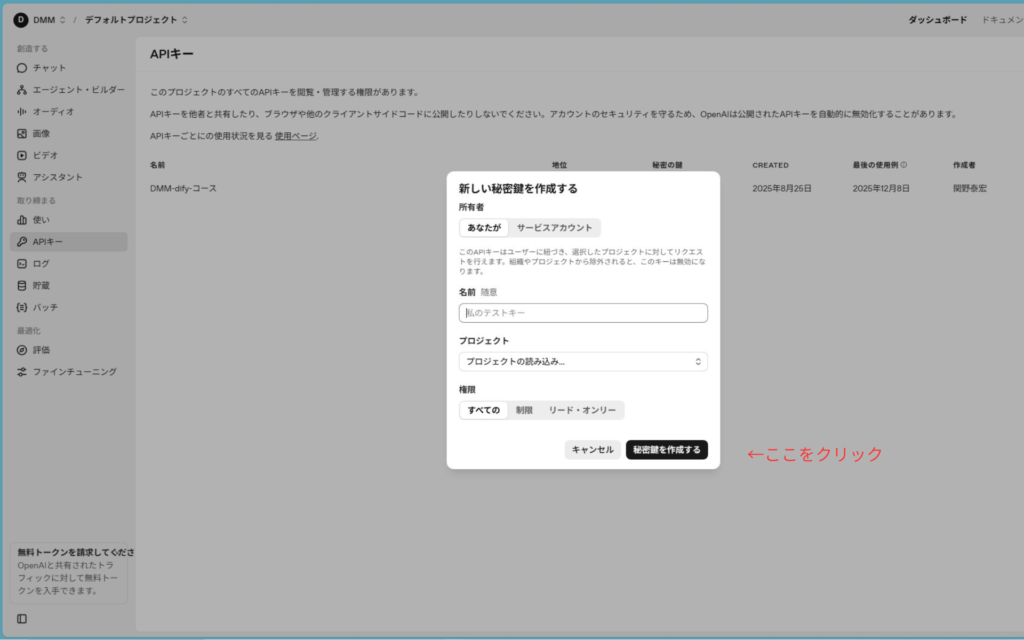Click the 秘密鍵を作成する button

(666, 450)
